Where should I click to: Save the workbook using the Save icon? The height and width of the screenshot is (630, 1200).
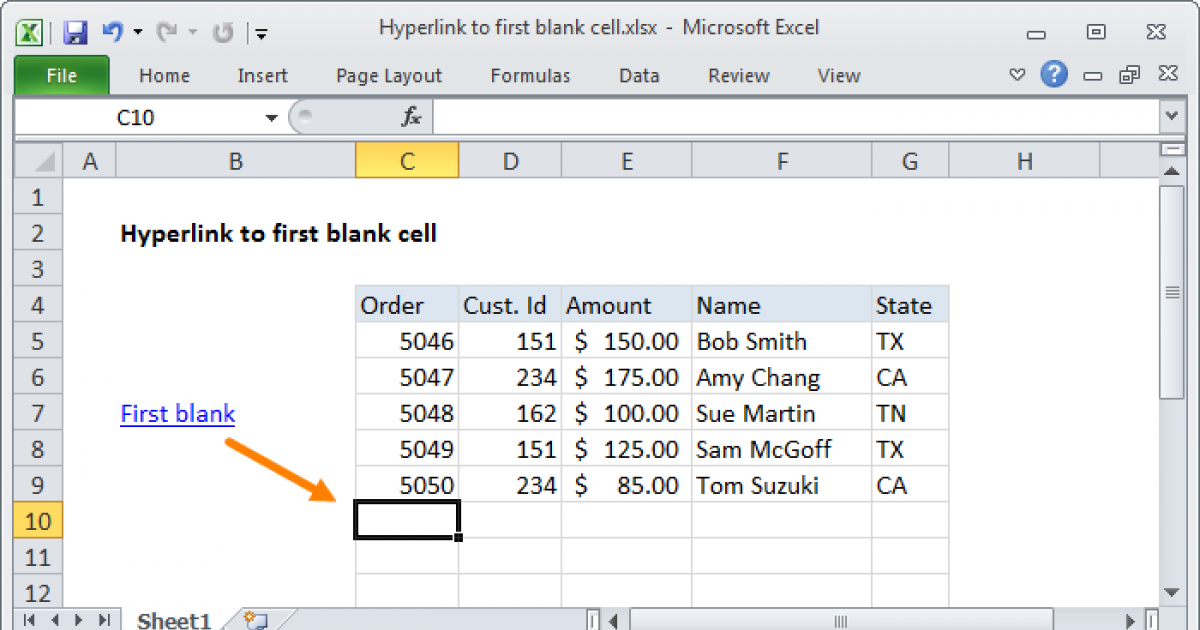pos(74,31)
